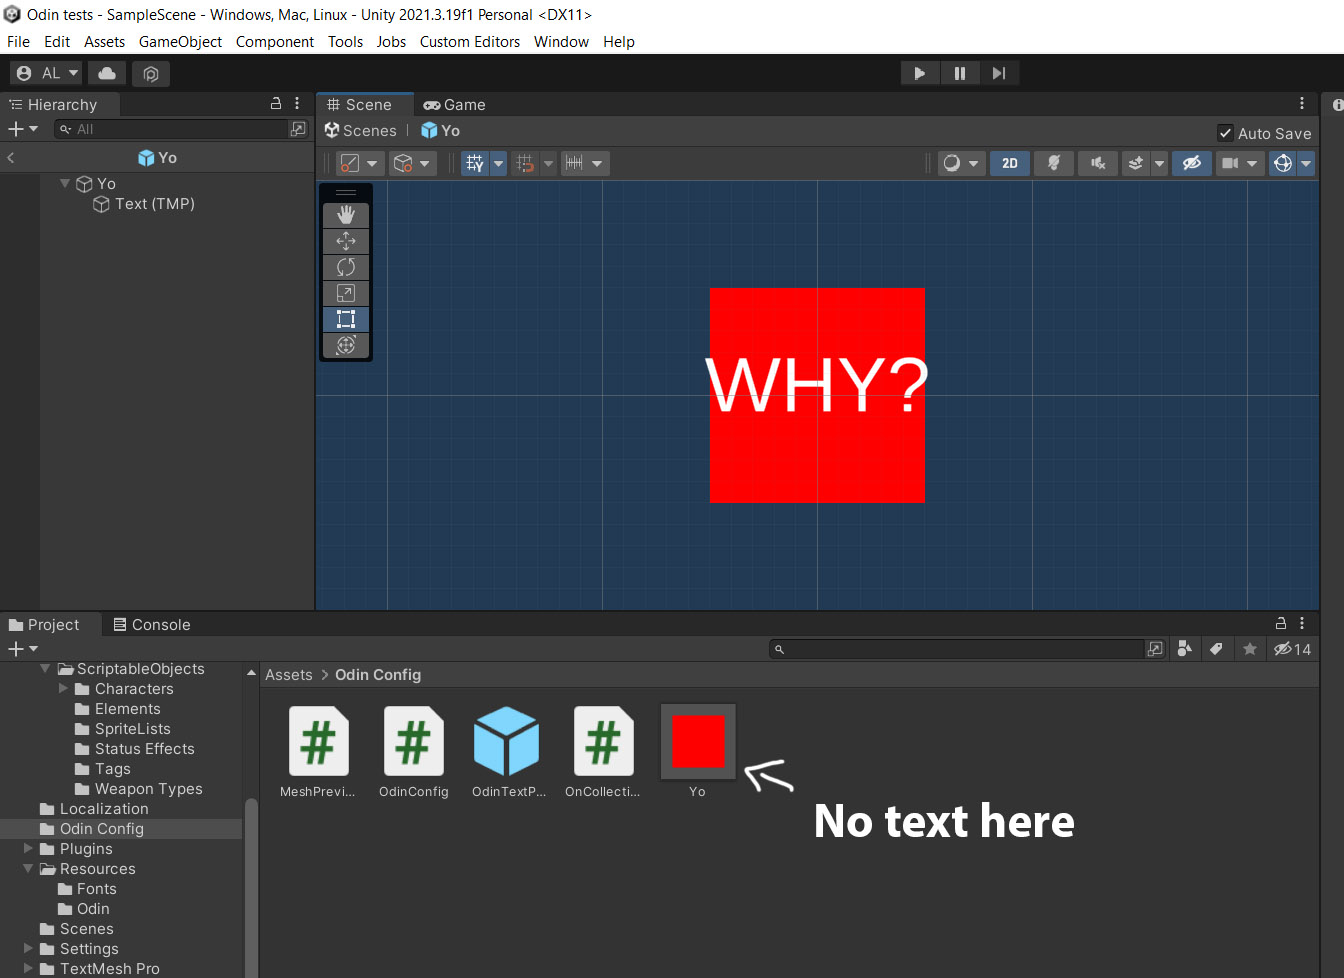
Task: Click the label filter tag icon
Action: pyautogui.click(x=1217, y=649)
